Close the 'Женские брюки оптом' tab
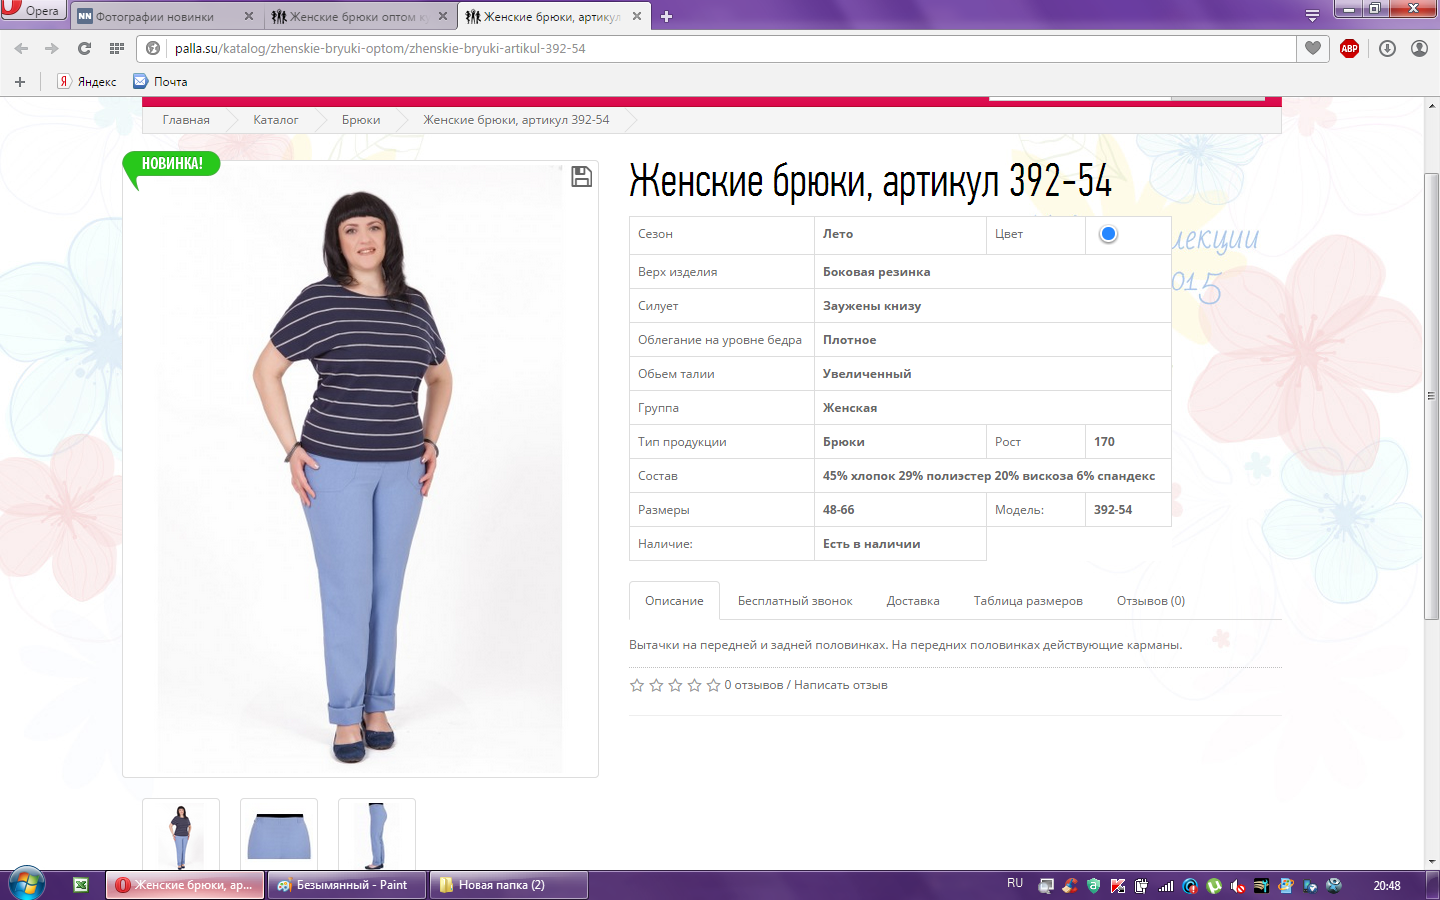1440x900 pixels. click(x=443, y=16)
